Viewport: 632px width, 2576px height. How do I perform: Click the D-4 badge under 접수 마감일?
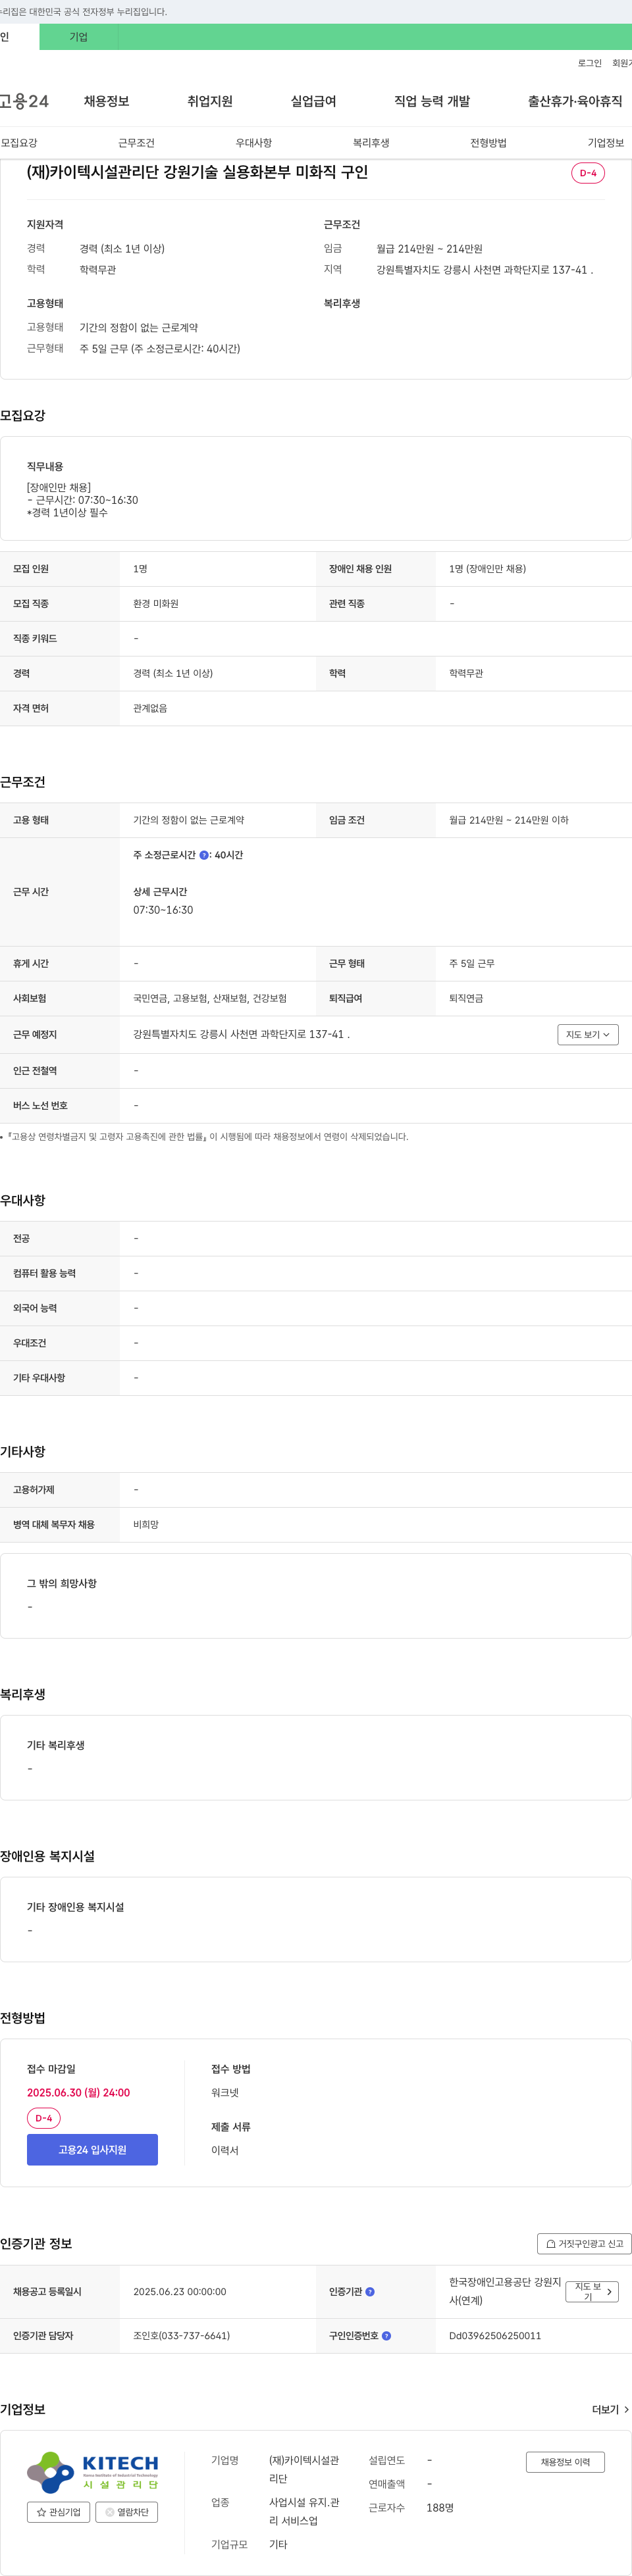[44, 2118]
